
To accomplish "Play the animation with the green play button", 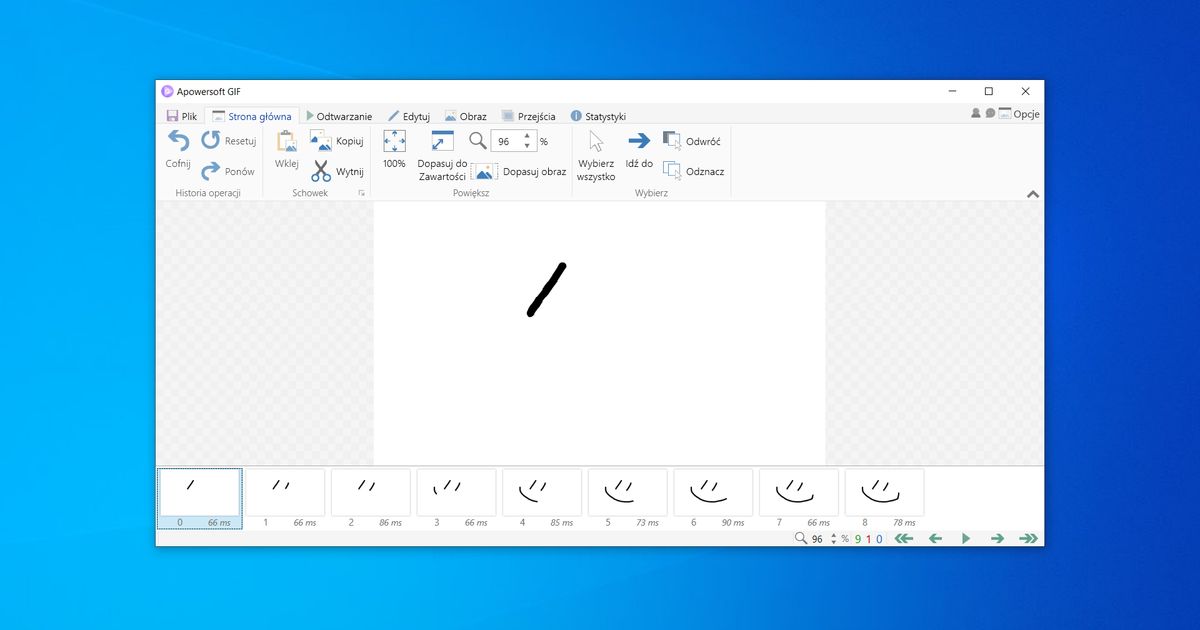I will point(966,538).
